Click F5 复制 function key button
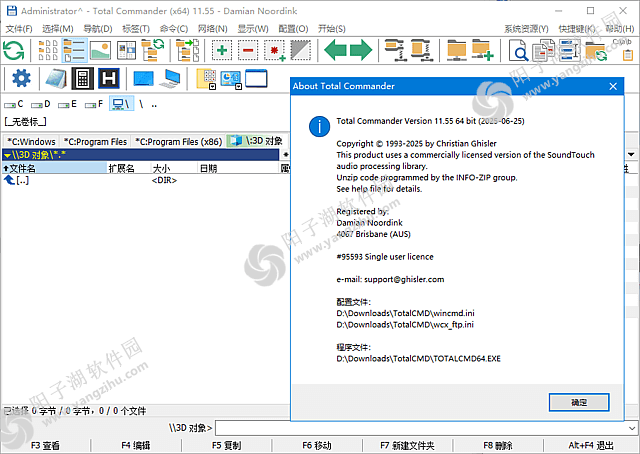 pos(227,445)
